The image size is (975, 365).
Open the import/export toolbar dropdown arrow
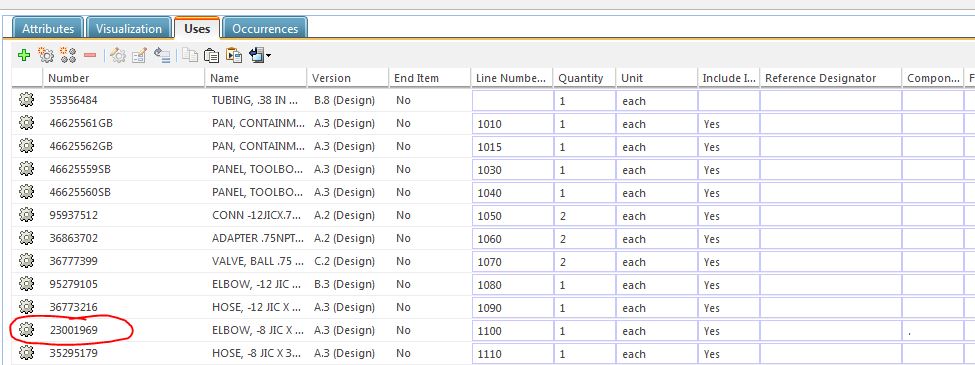tap(268, 56)
